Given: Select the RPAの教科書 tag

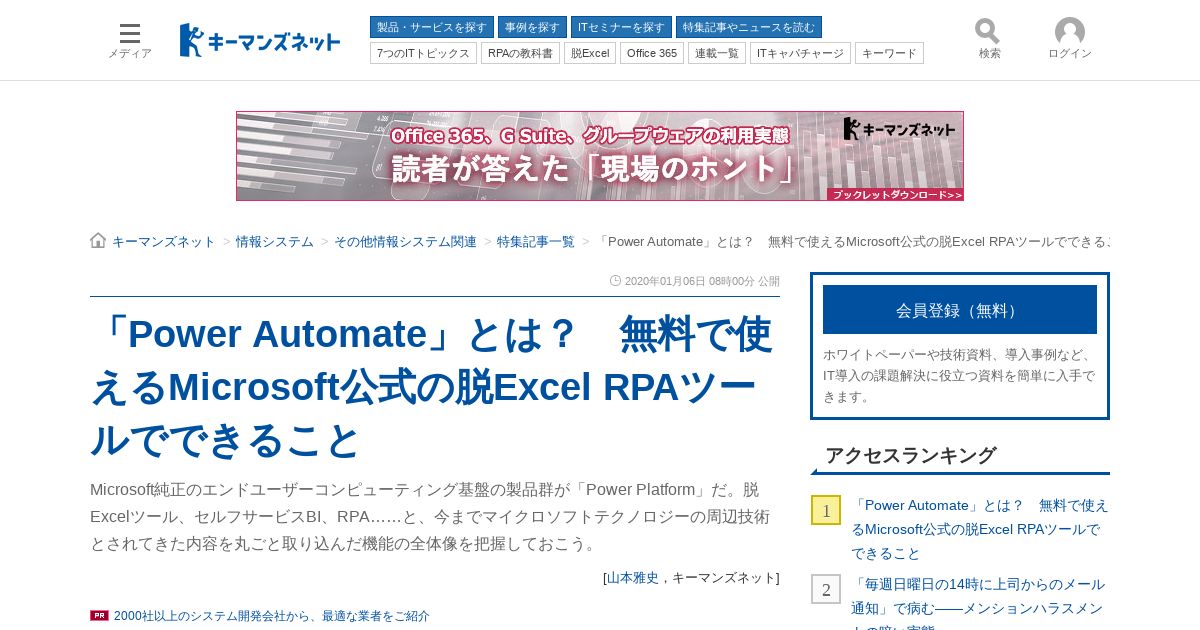Looking at the screenshot, I should coord(520,53).
